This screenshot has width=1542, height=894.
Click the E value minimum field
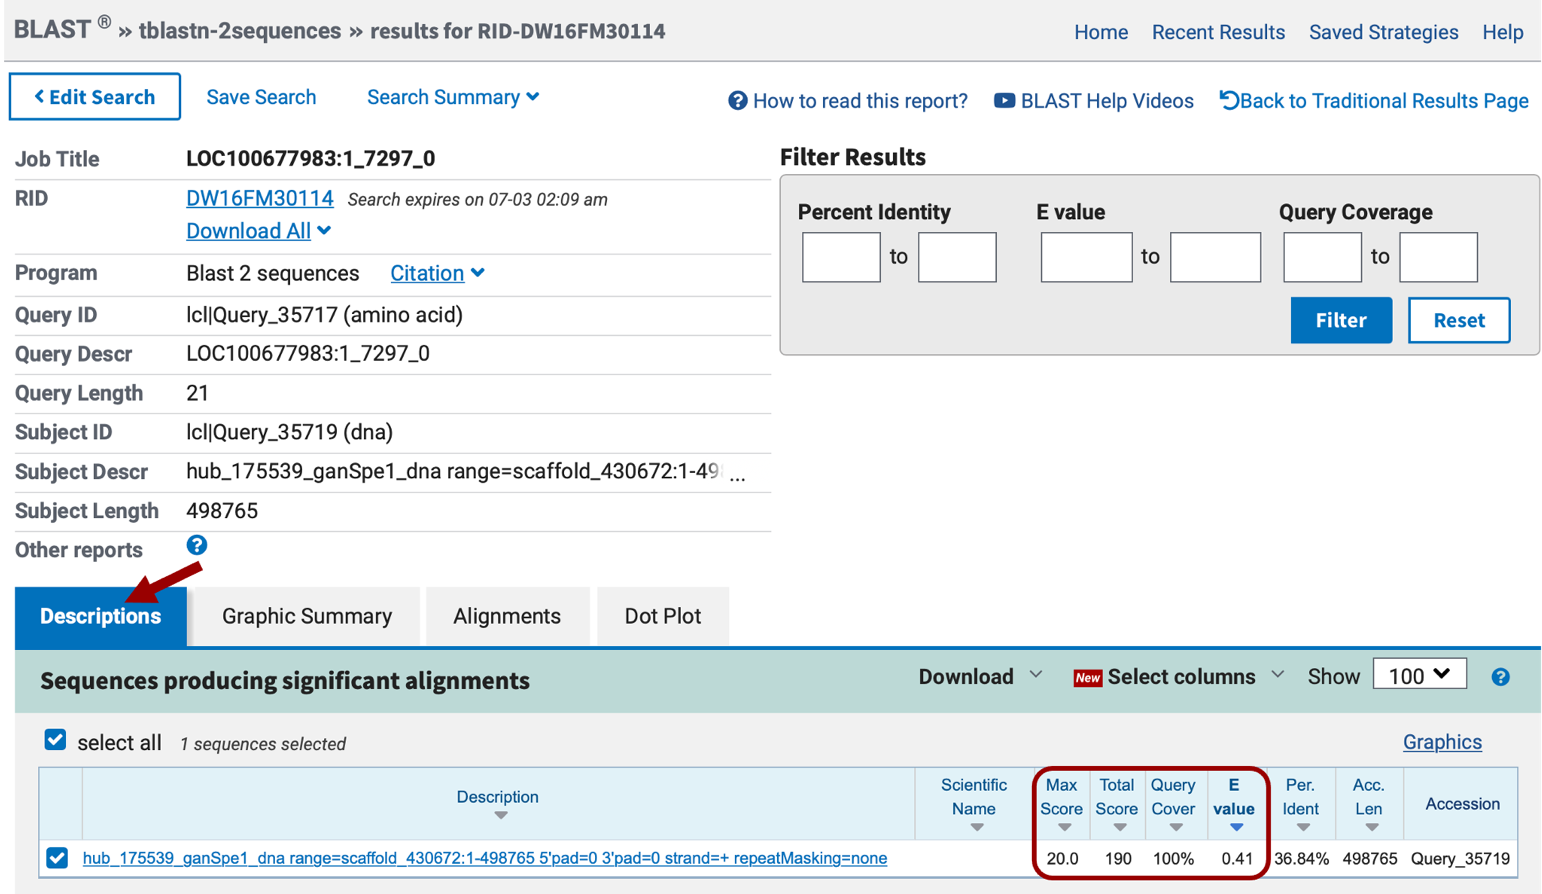[x=1086, y=257]
